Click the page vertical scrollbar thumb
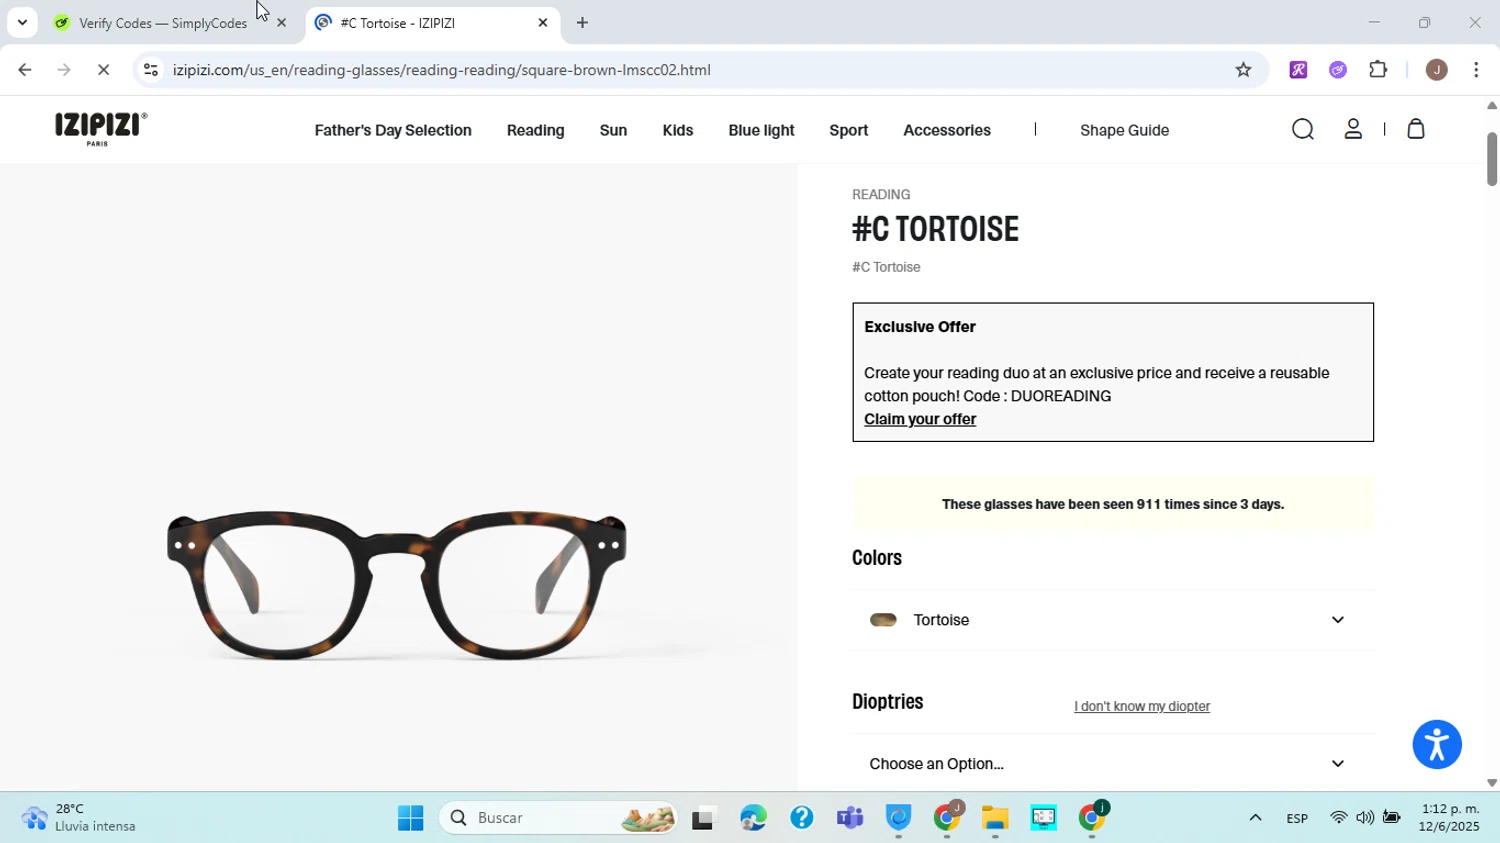Viewport: 1500px width, 843px height. point(1491,158)
